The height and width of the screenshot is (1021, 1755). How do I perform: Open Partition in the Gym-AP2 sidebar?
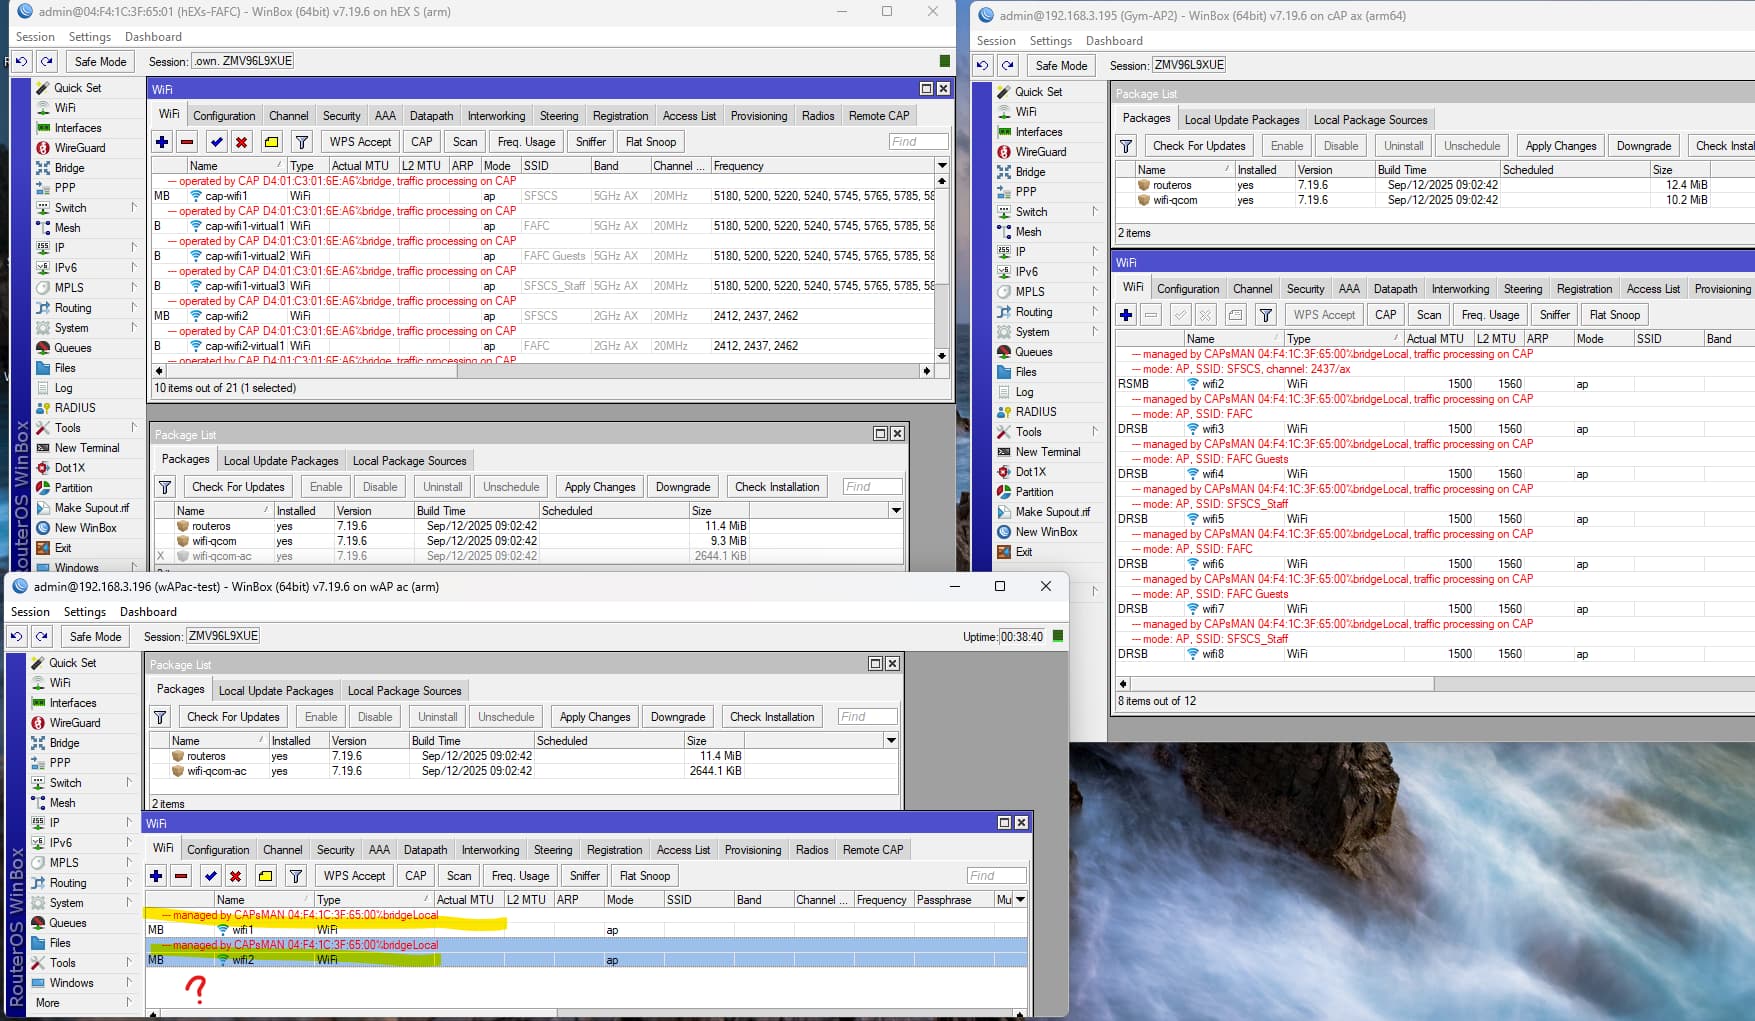coord(1034,492)
